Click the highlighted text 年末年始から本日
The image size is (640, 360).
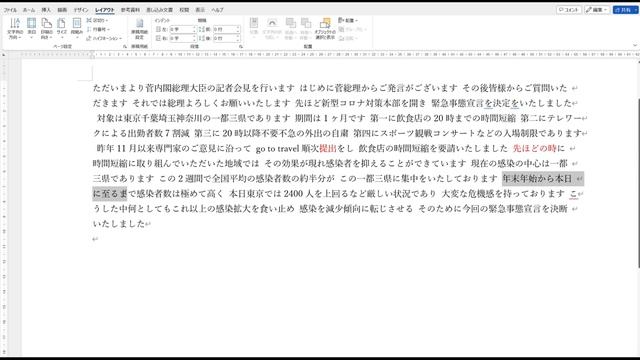537,179
